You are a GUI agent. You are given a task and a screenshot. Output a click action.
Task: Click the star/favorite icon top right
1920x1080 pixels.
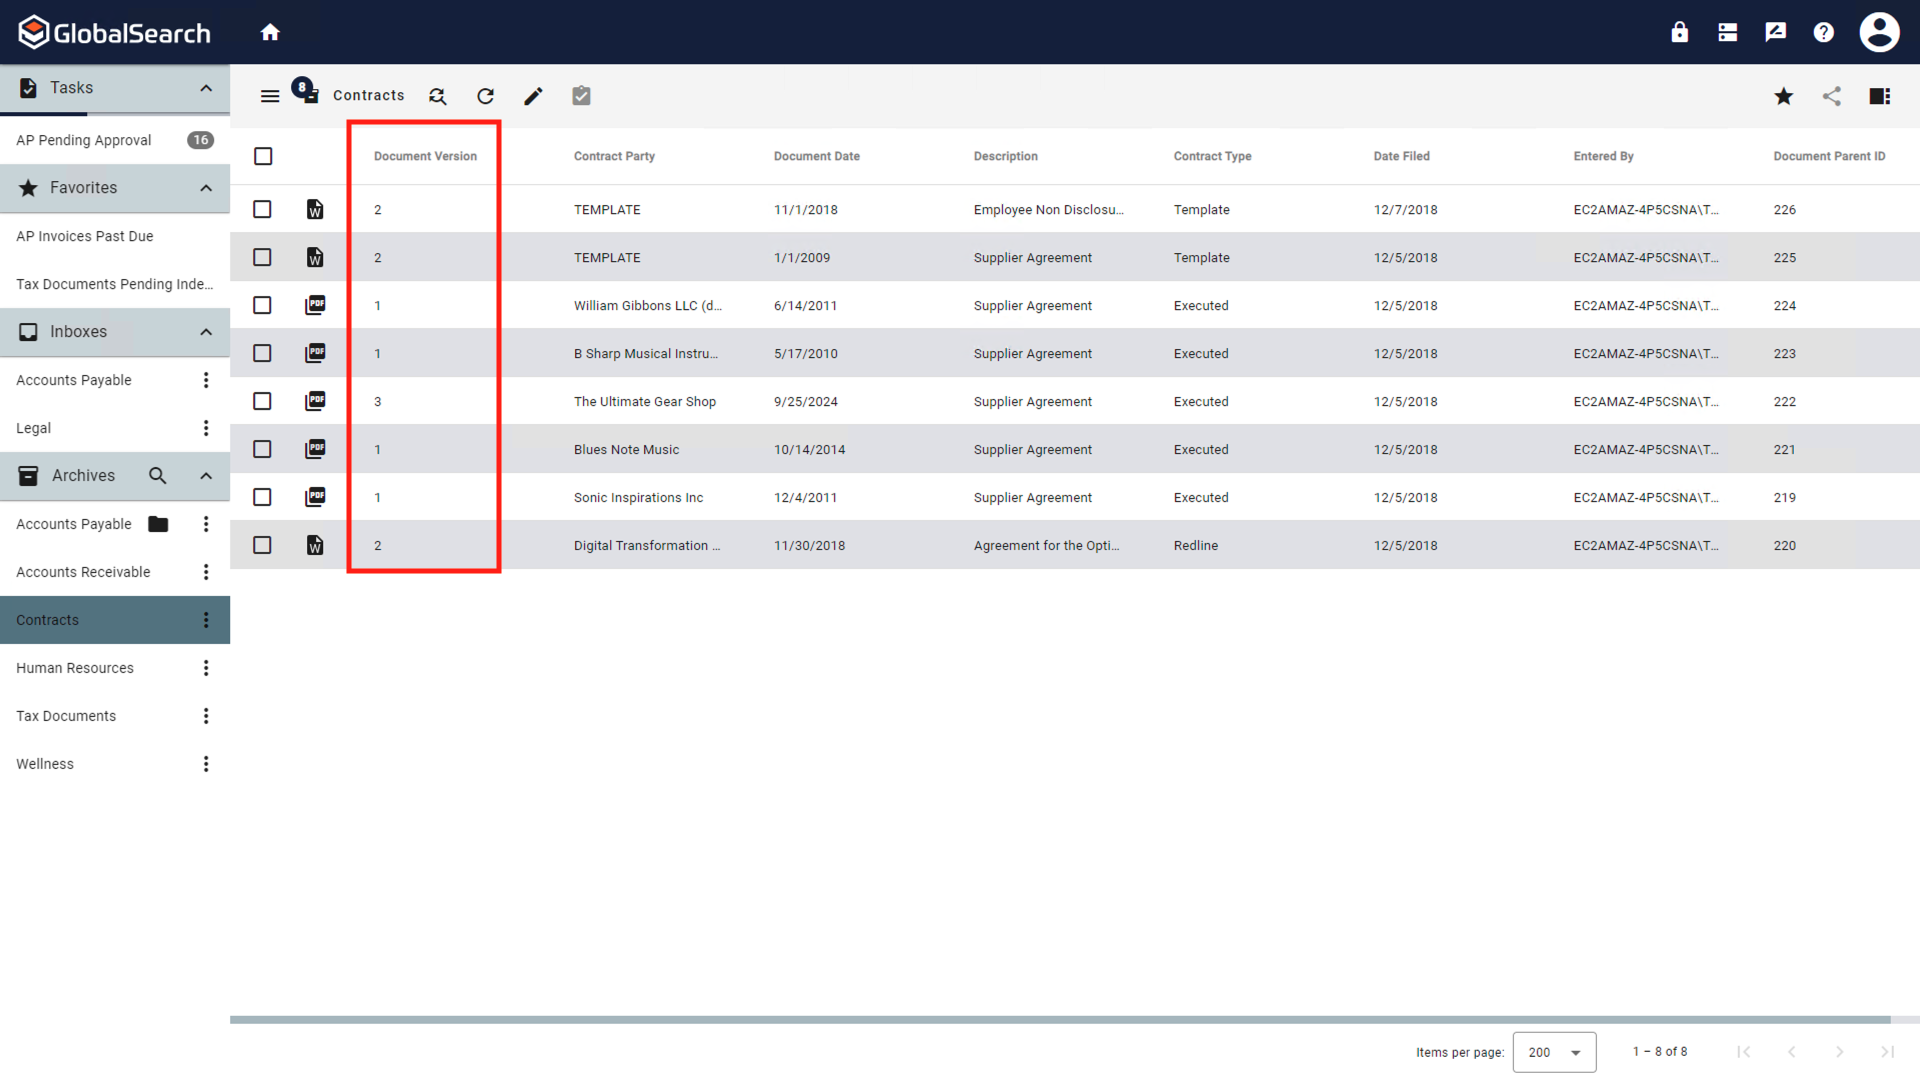1783,96
